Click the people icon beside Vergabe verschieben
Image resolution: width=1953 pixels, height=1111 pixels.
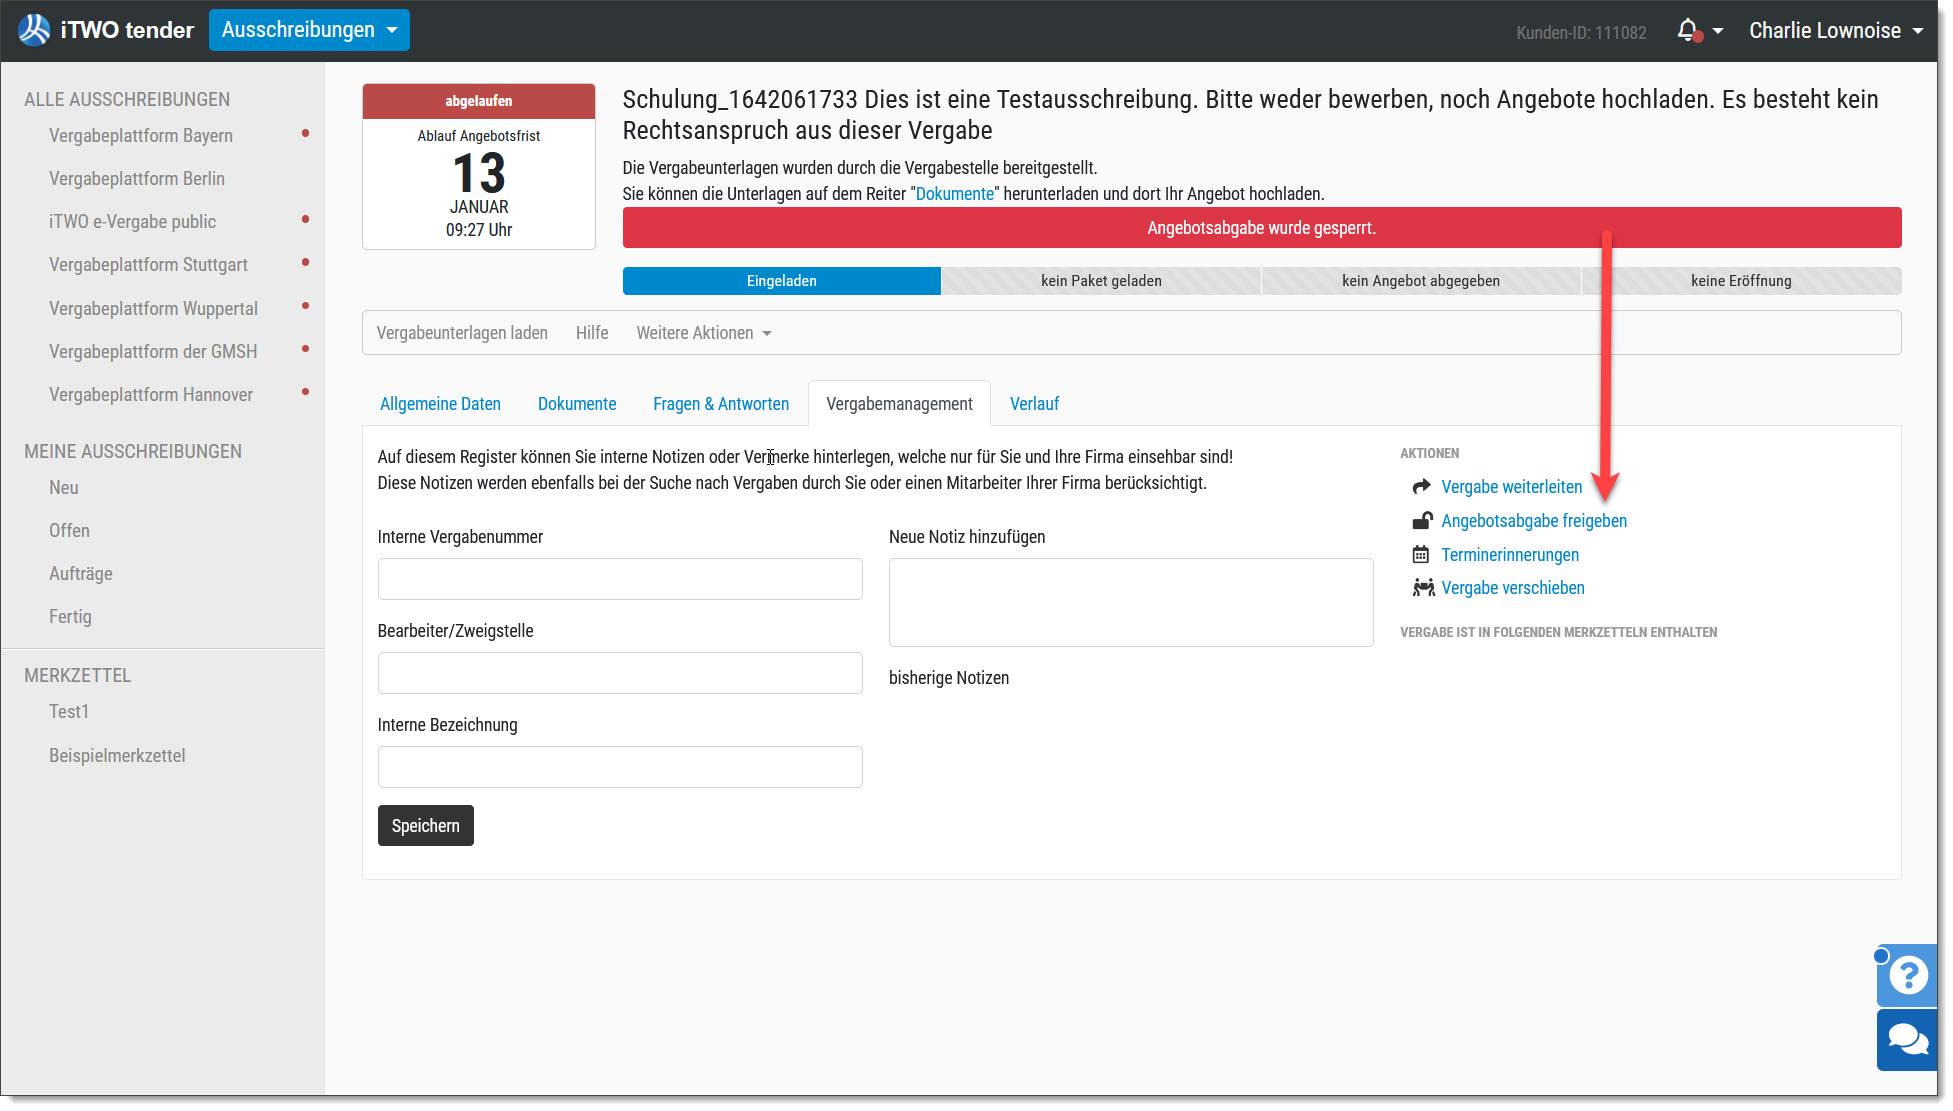click(1423, 588)
